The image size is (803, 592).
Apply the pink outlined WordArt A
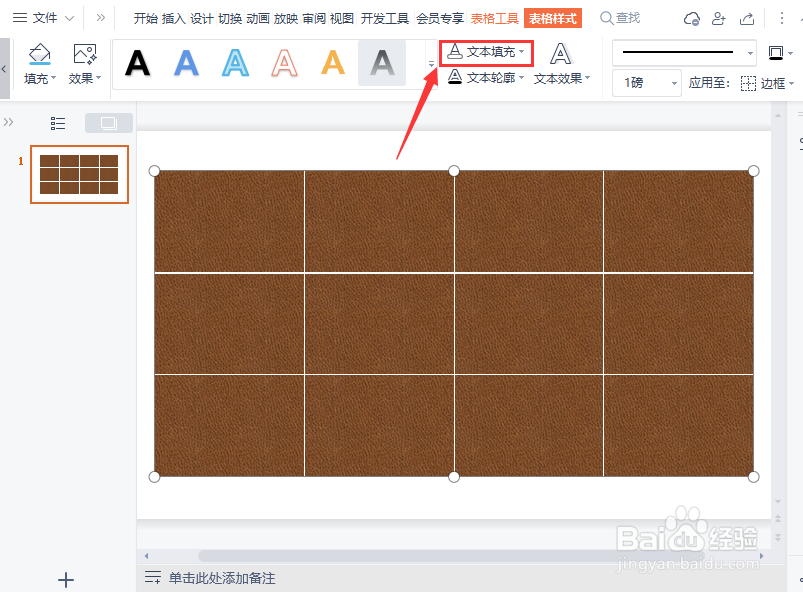tap(284, 63)
